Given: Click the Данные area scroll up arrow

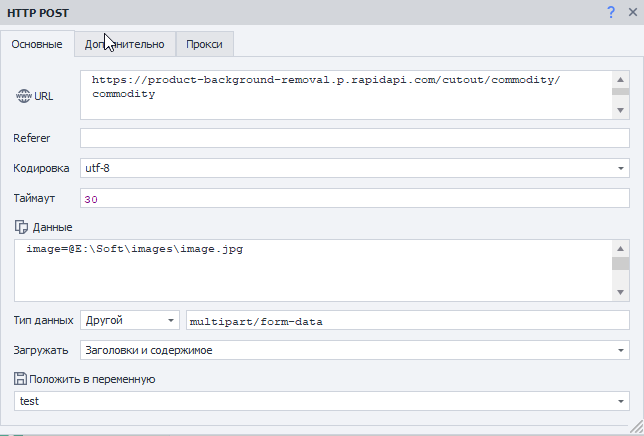Looking at the screenshot, I should 620,247.
